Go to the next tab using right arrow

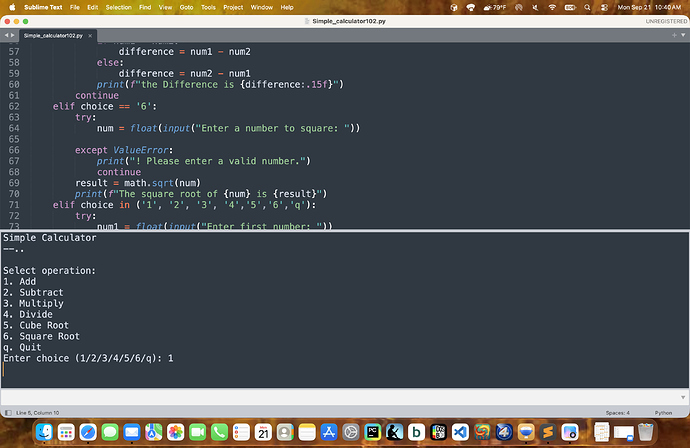[x=12, y=35]
